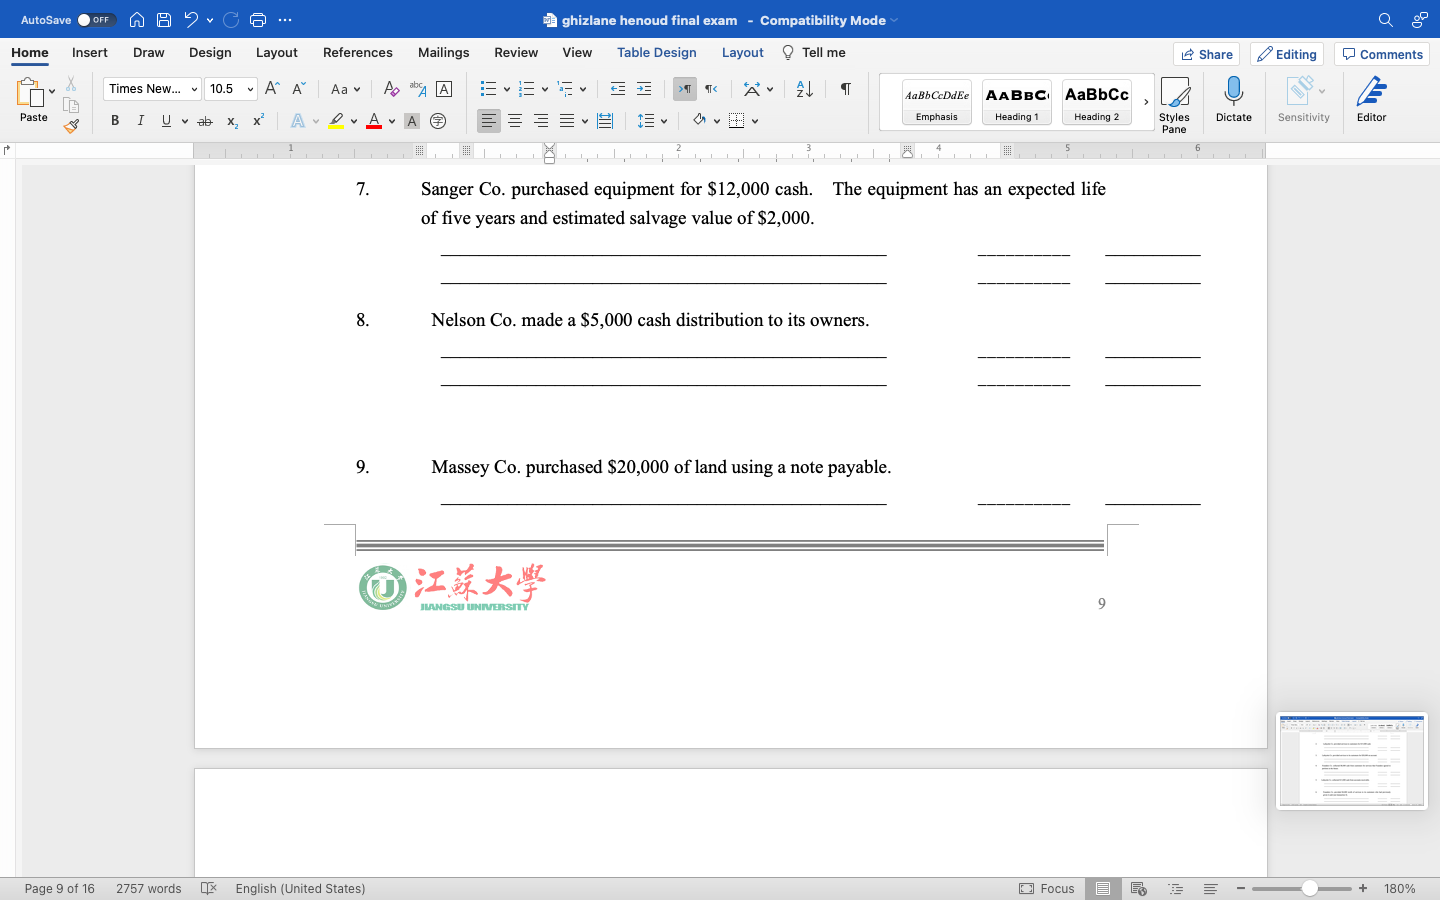This screenshot has height=900, width=1440.
Task: Open the Home icon in the title bar
Action: tap(137, 20)
